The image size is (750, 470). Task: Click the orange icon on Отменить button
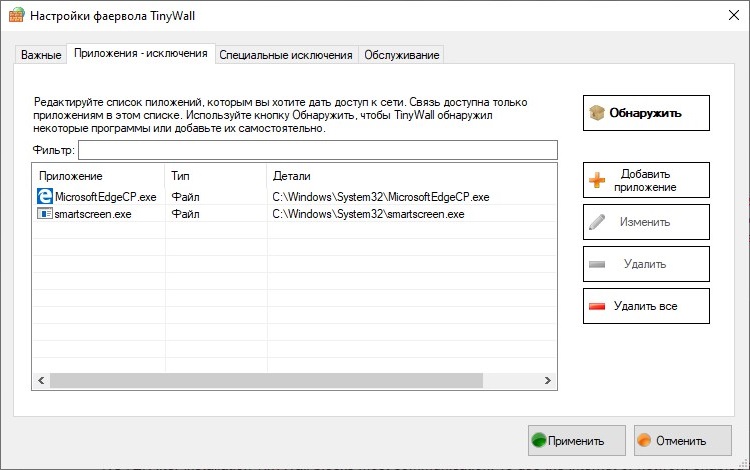click(645, 440)
